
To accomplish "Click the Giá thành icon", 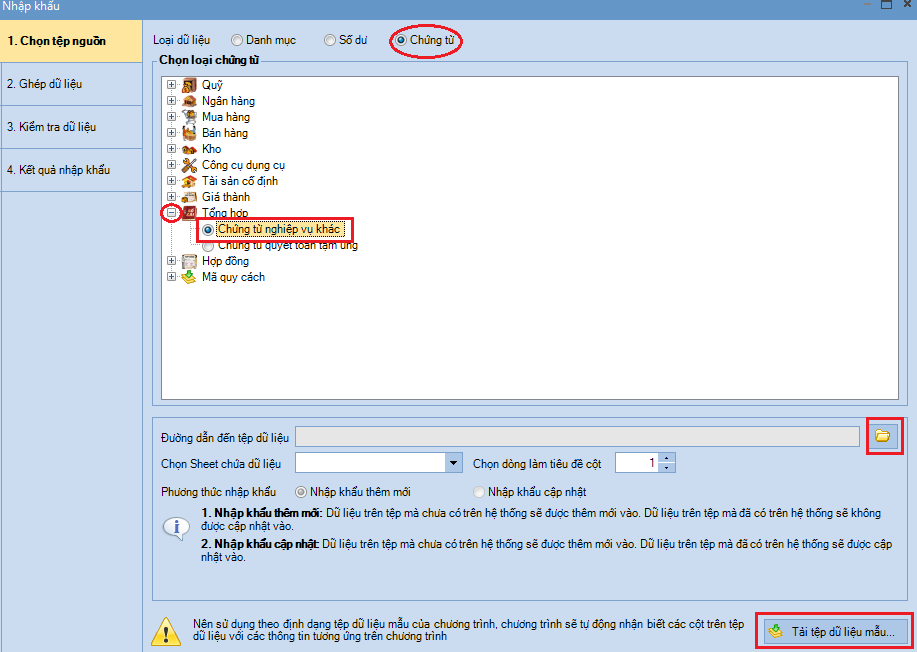I will point(189,197).
